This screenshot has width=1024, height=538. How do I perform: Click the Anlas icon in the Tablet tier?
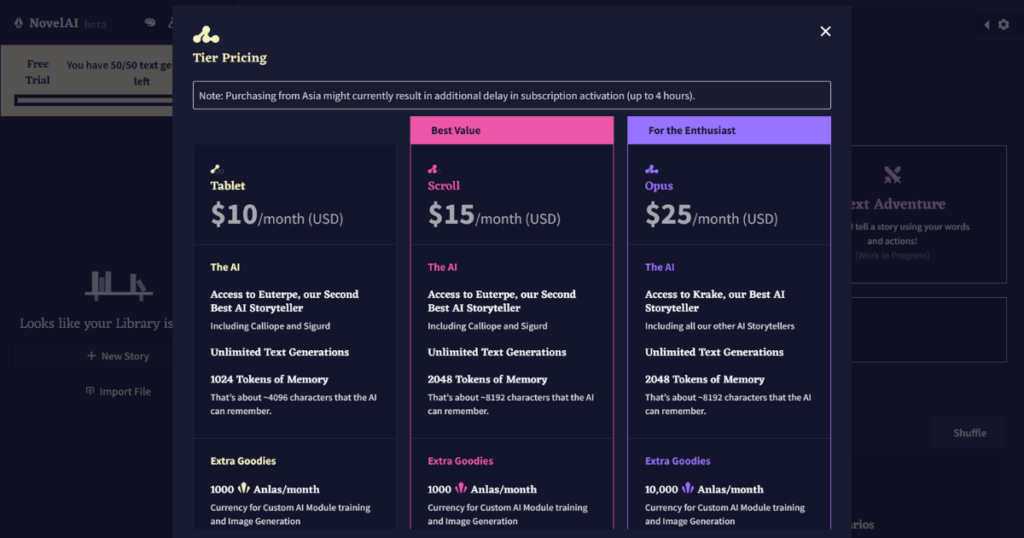coord(244,488)
